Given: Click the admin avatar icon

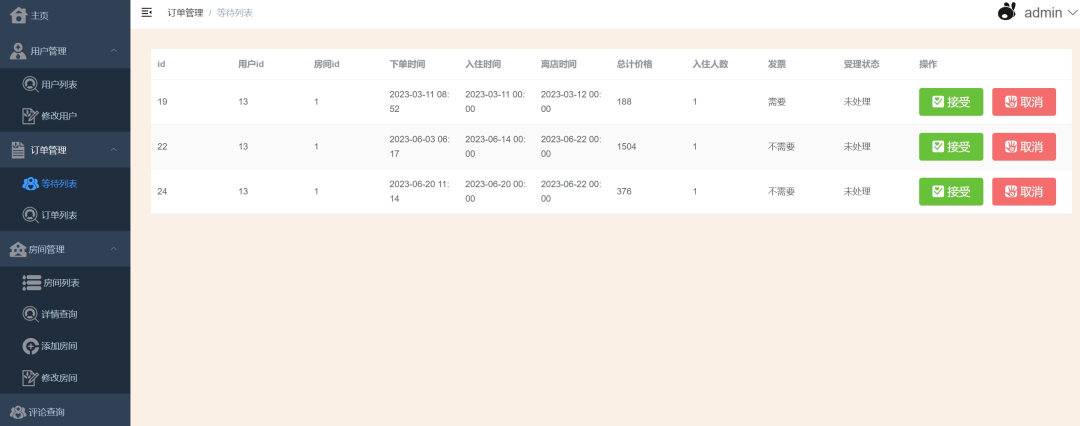Looking at the screenshot, I should click(1007, 12).
